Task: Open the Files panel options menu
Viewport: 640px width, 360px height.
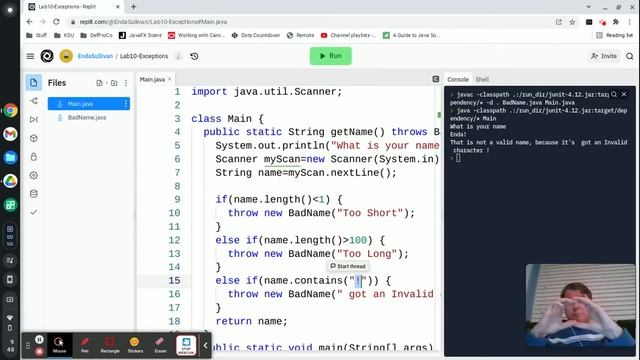Action: [x=126, y=83]
